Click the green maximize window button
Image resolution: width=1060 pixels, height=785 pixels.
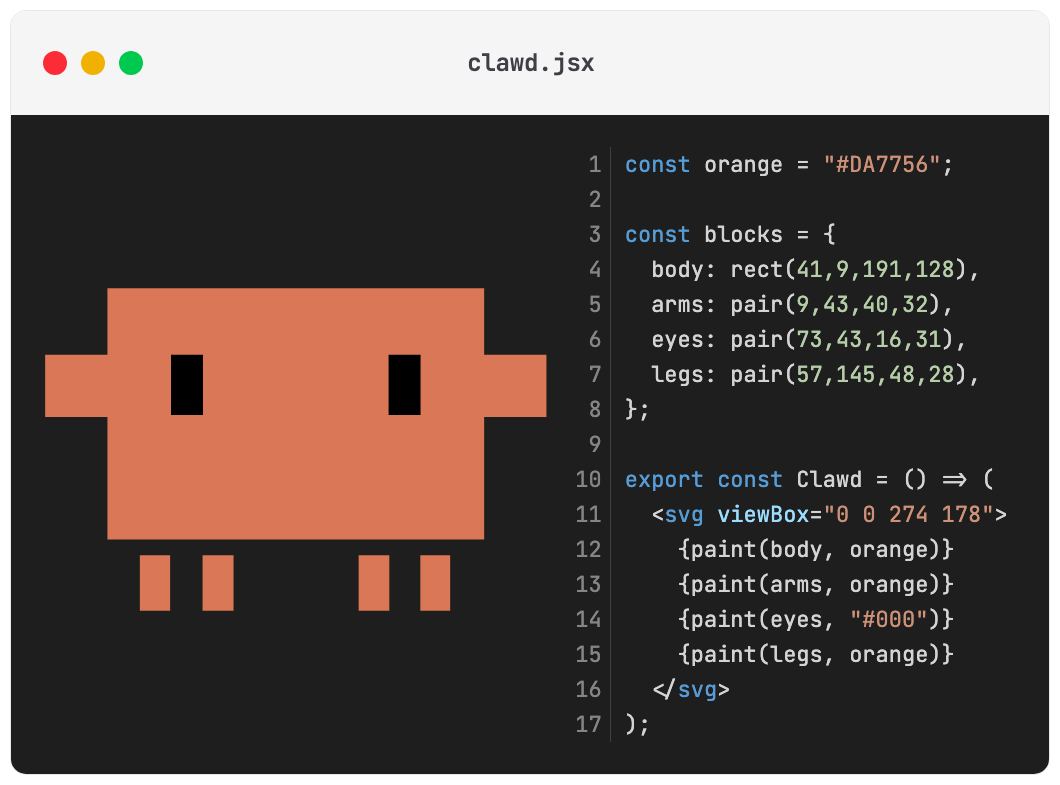click(131, 63)
